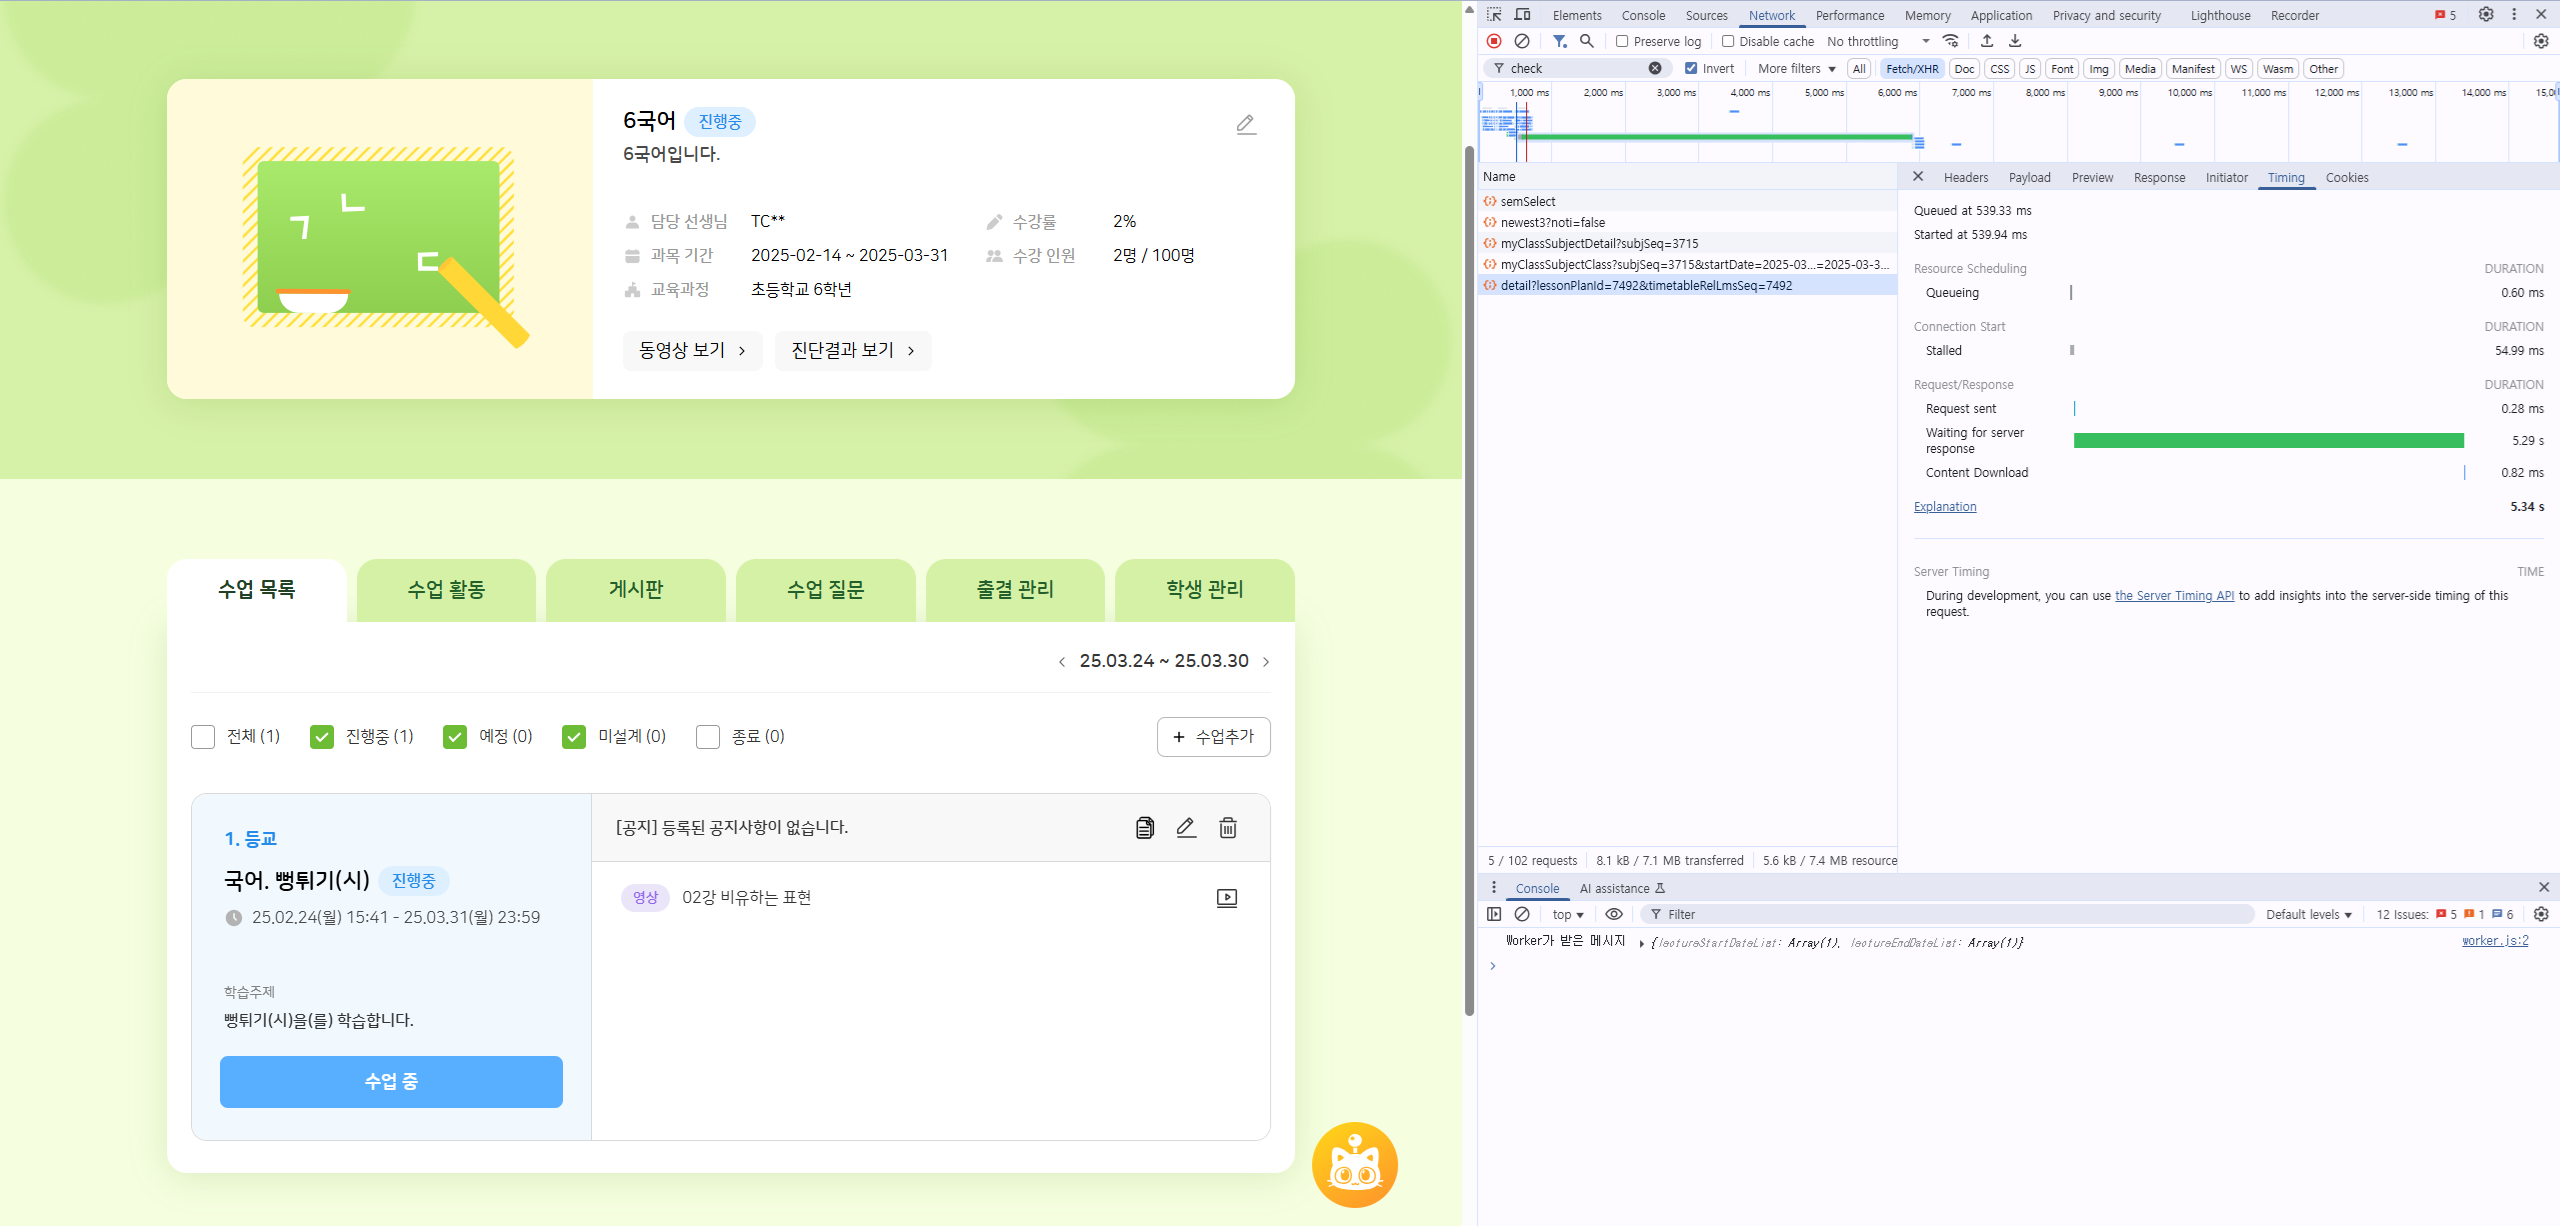Open the network search magnifier icon
This screenshot has height=1226, width=2560.
pyautogui.click(x=1586, y=41)
